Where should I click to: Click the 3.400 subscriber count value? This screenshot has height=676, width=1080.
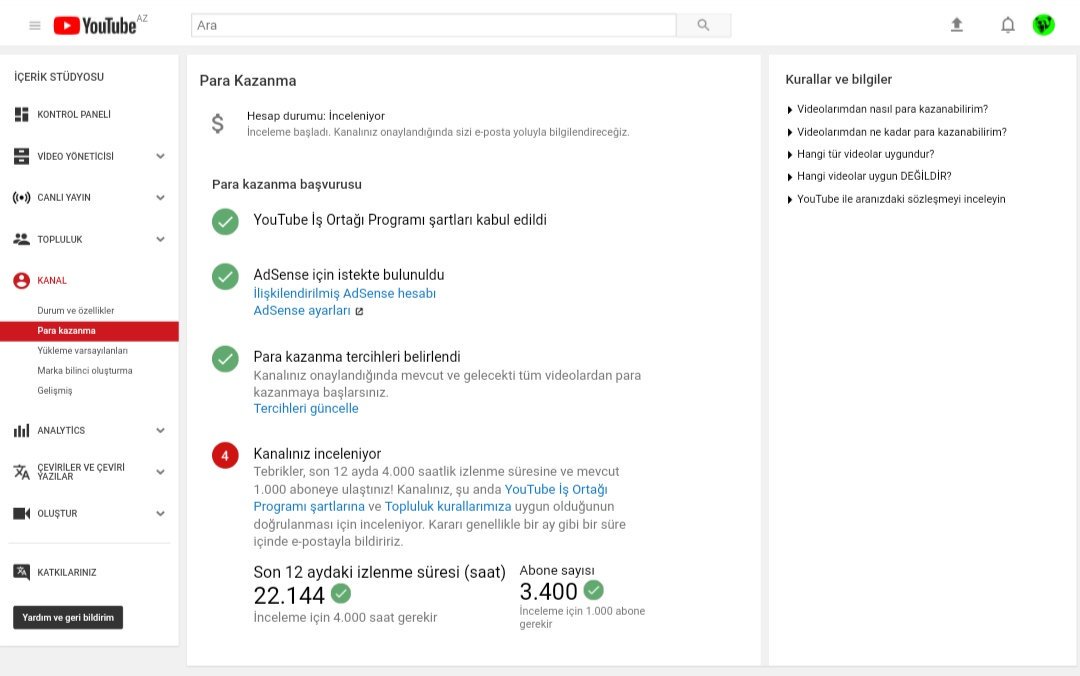[x=548, y=591]
